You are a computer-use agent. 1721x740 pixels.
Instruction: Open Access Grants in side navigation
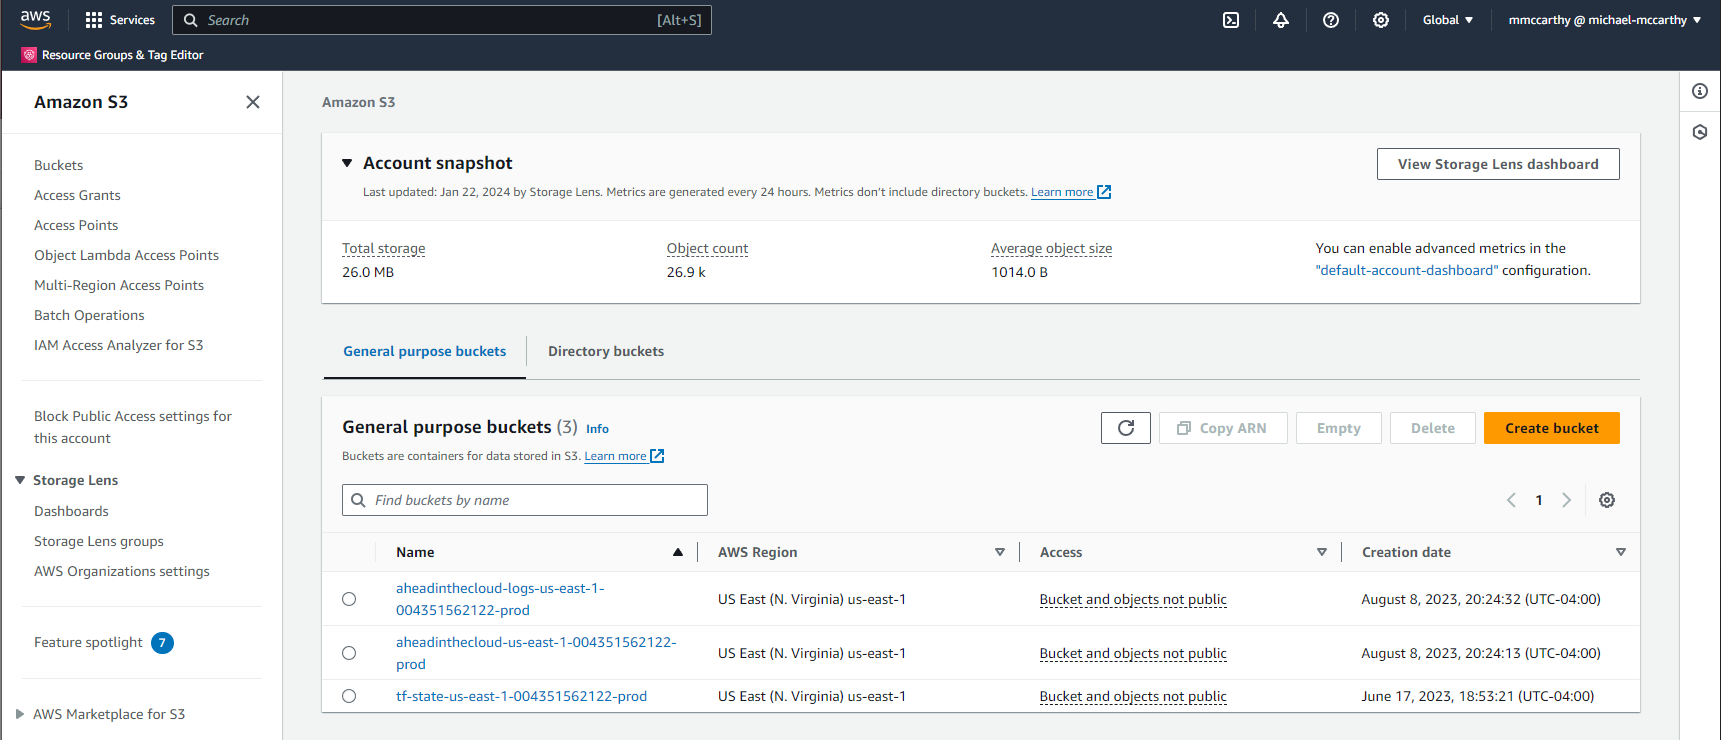coord(77,195)
